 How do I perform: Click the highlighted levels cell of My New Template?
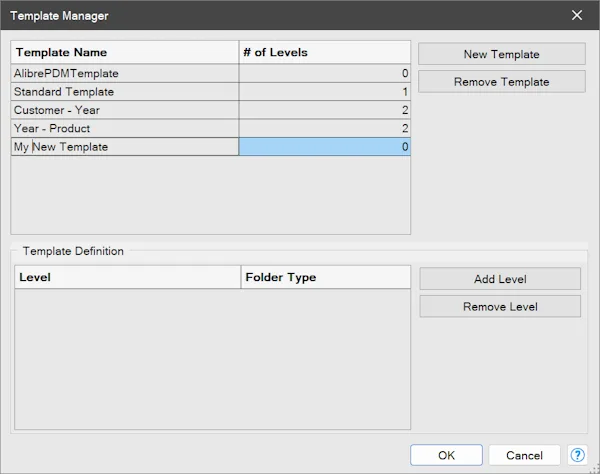pyautogui.click(x=324, y=147)
